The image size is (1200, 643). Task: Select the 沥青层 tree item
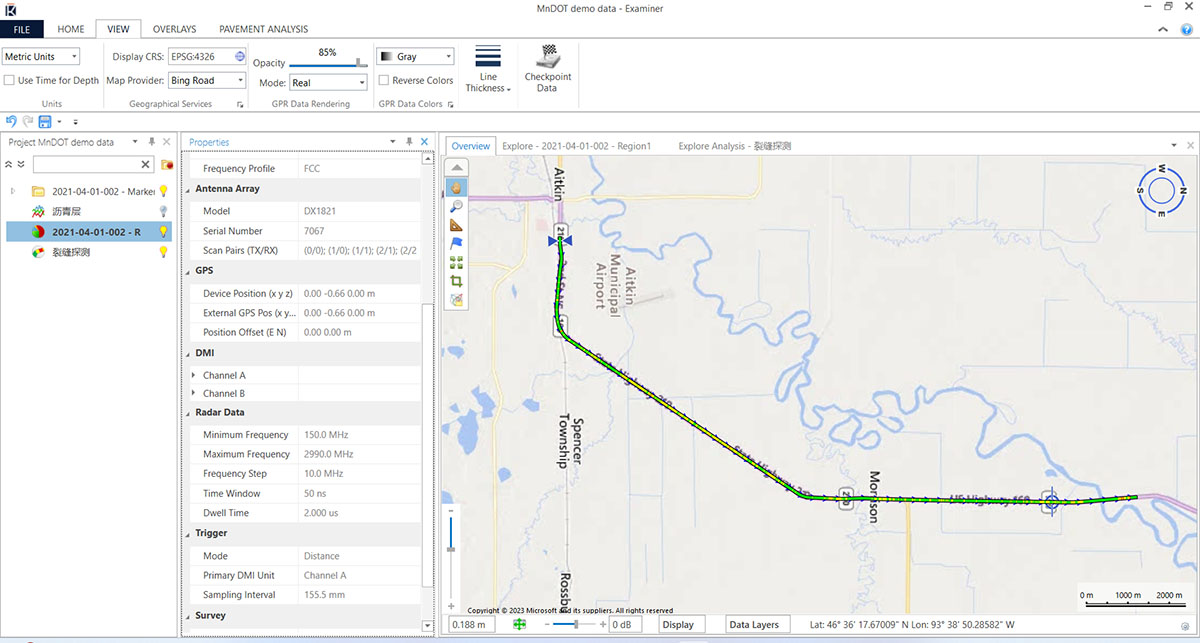pyautogui.click(x=66, y=211)
